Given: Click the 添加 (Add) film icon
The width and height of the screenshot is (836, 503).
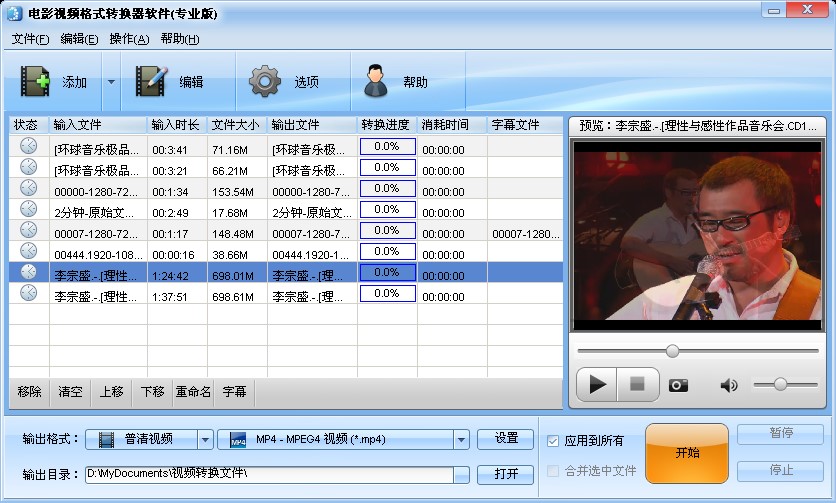Looking at the screenshot, I should 36,82.
